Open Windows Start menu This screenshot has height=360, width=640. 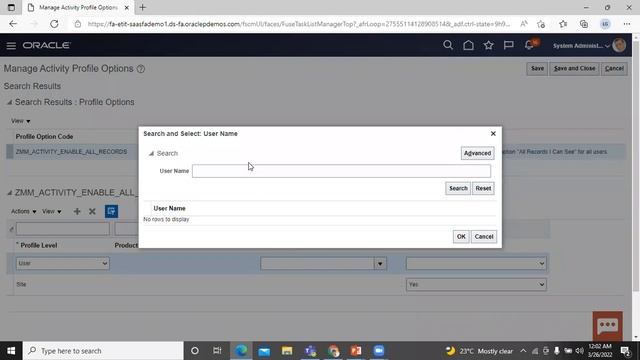[x=11, y=351]
